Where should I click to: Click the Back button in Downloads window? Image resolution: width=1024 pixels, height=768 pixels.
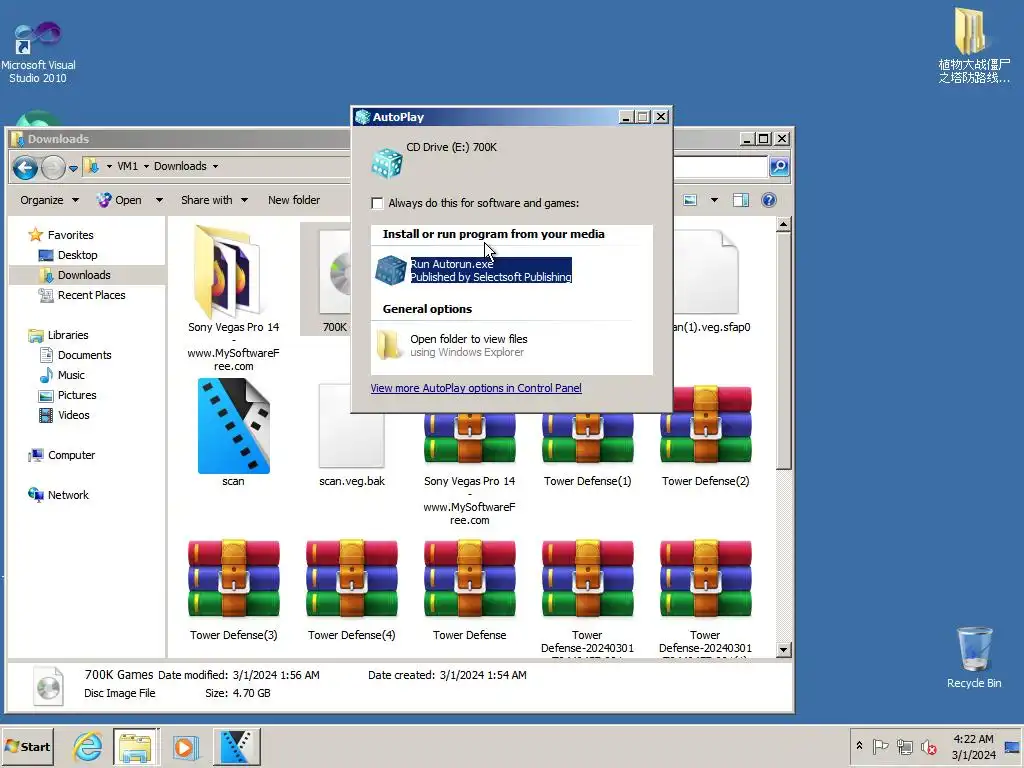[25, 168]
